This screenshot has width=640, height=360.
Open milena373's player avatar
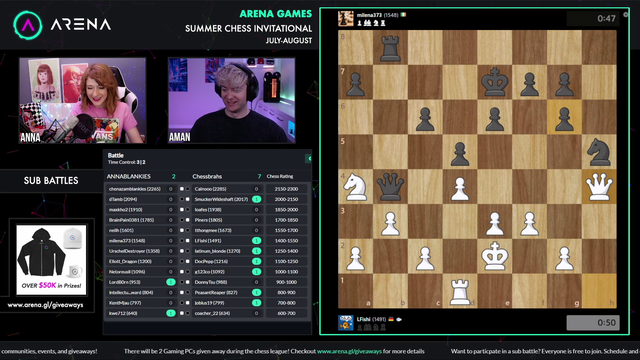345,18
